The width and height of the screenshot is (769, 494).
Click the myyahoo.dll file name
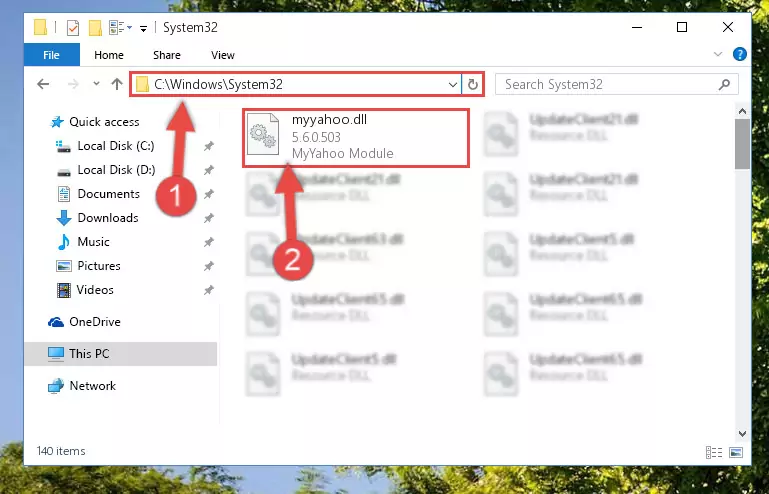pos(329,120)
